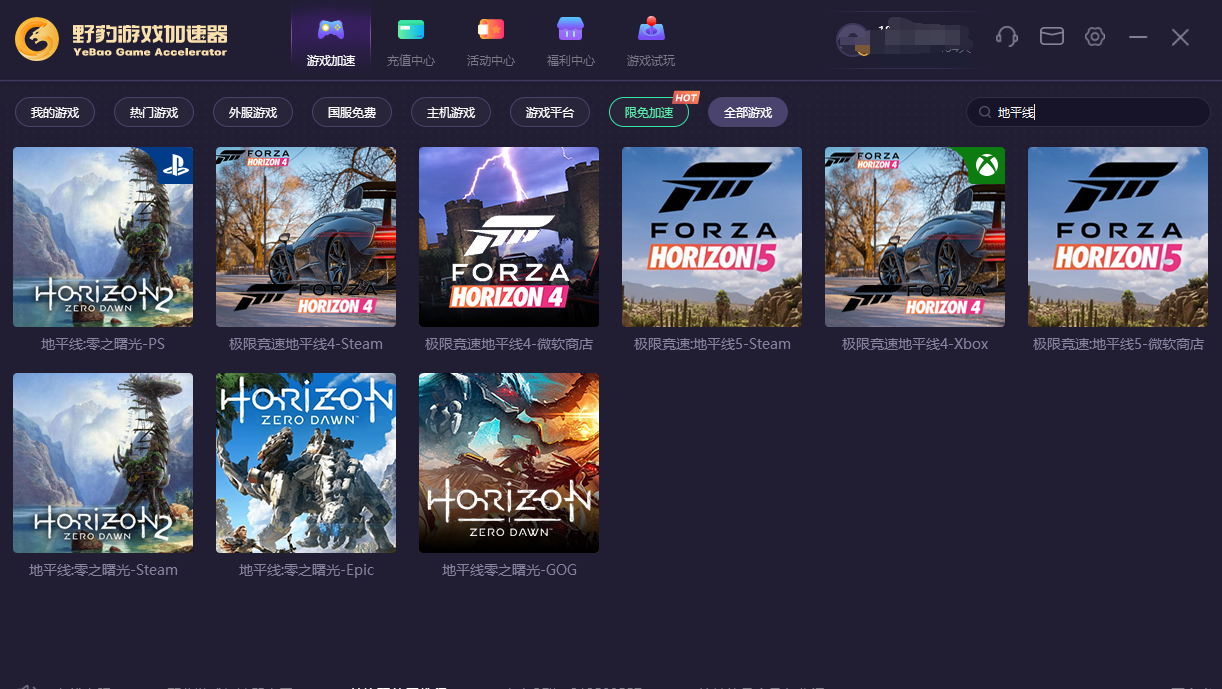Viewport: 1222px width, 689px height.
Task: Open the 游戏试玩 tab
Action: (x=651, y=41)
